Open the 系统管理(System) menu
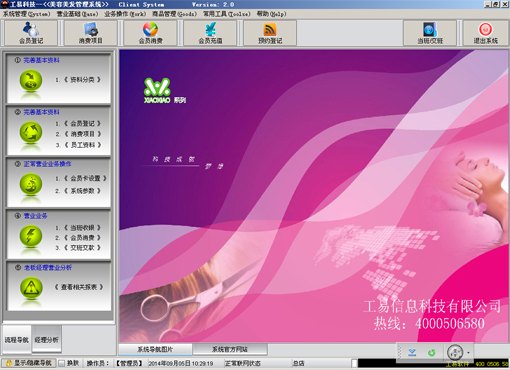Screen dimensions: 510x370 click(27, 14)
